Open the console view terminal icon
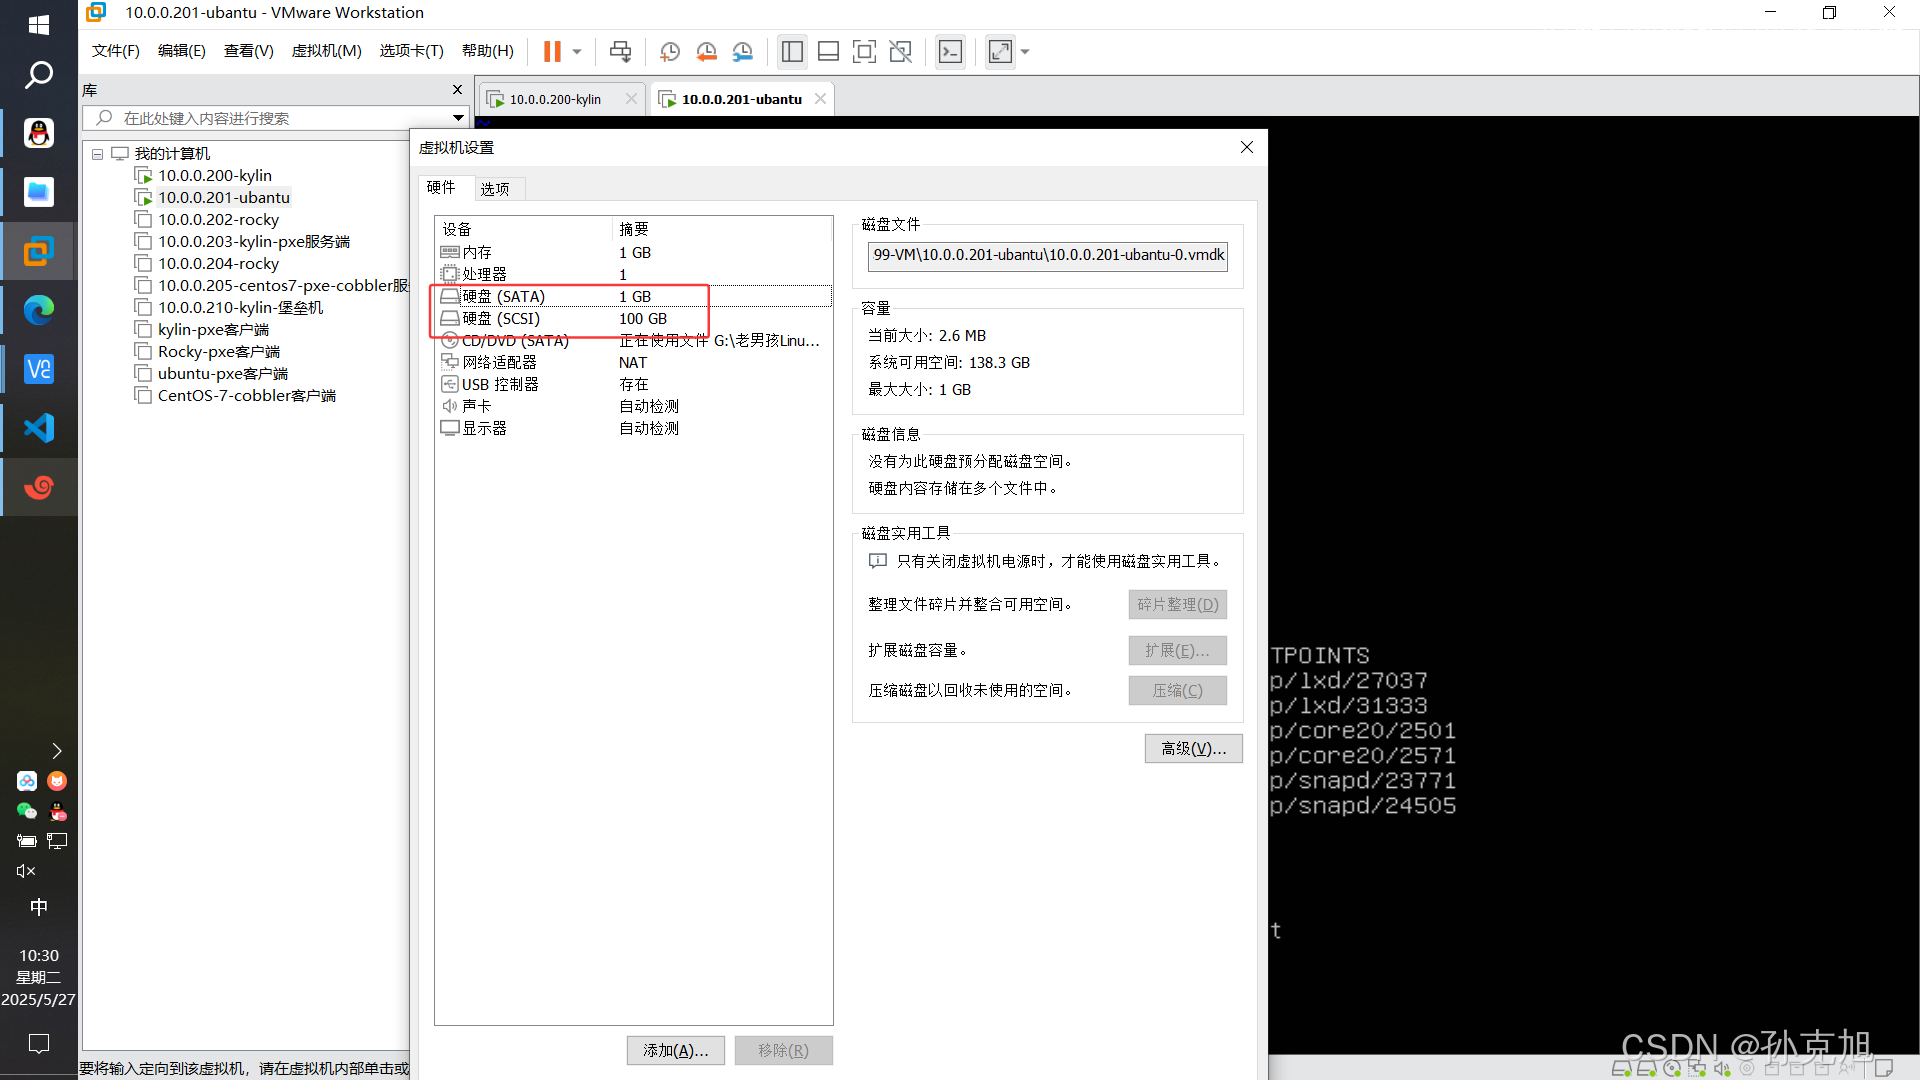Viewport: 1920px width, 1080px height. pyautogui.click(x=950, y=51)
